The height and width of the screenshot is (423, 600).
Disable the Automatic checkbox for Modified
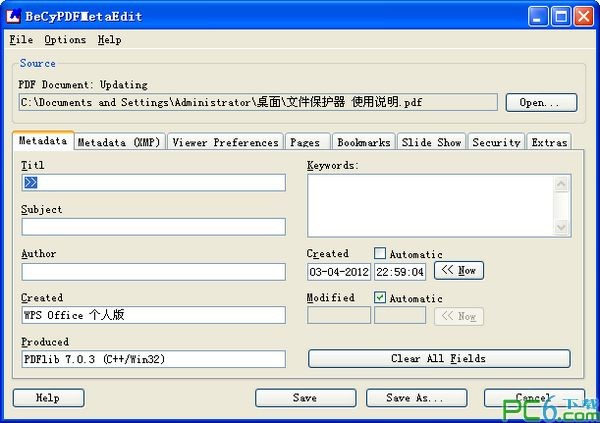pos(380,297)
